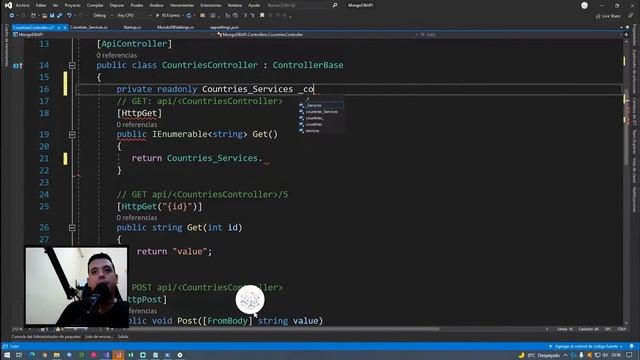Image resolution: width=640 pixels, height=360 pixels.
Task: Click the webcam overlay thumbnail
Action: point(76,286)
